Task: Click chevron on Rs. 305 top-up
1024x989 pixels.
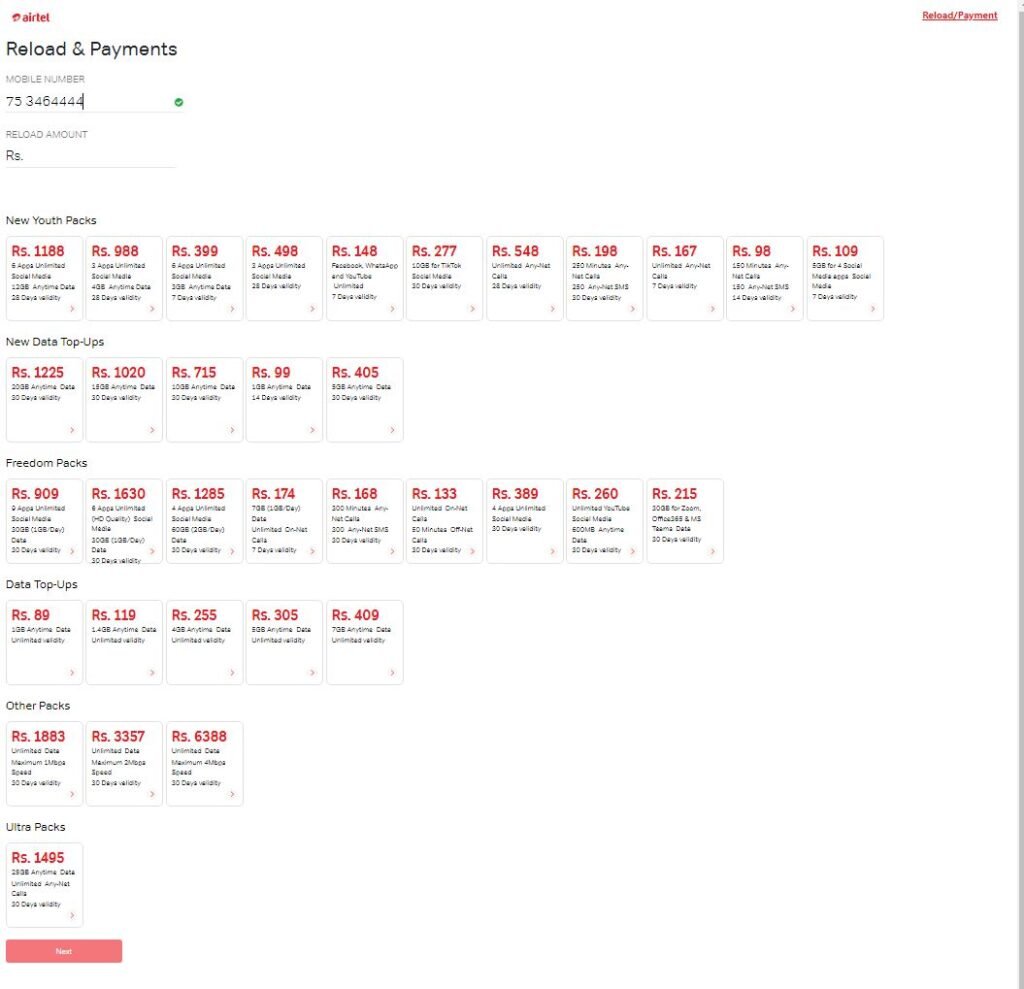Action: pyautogui.click(x=312, y=672)
